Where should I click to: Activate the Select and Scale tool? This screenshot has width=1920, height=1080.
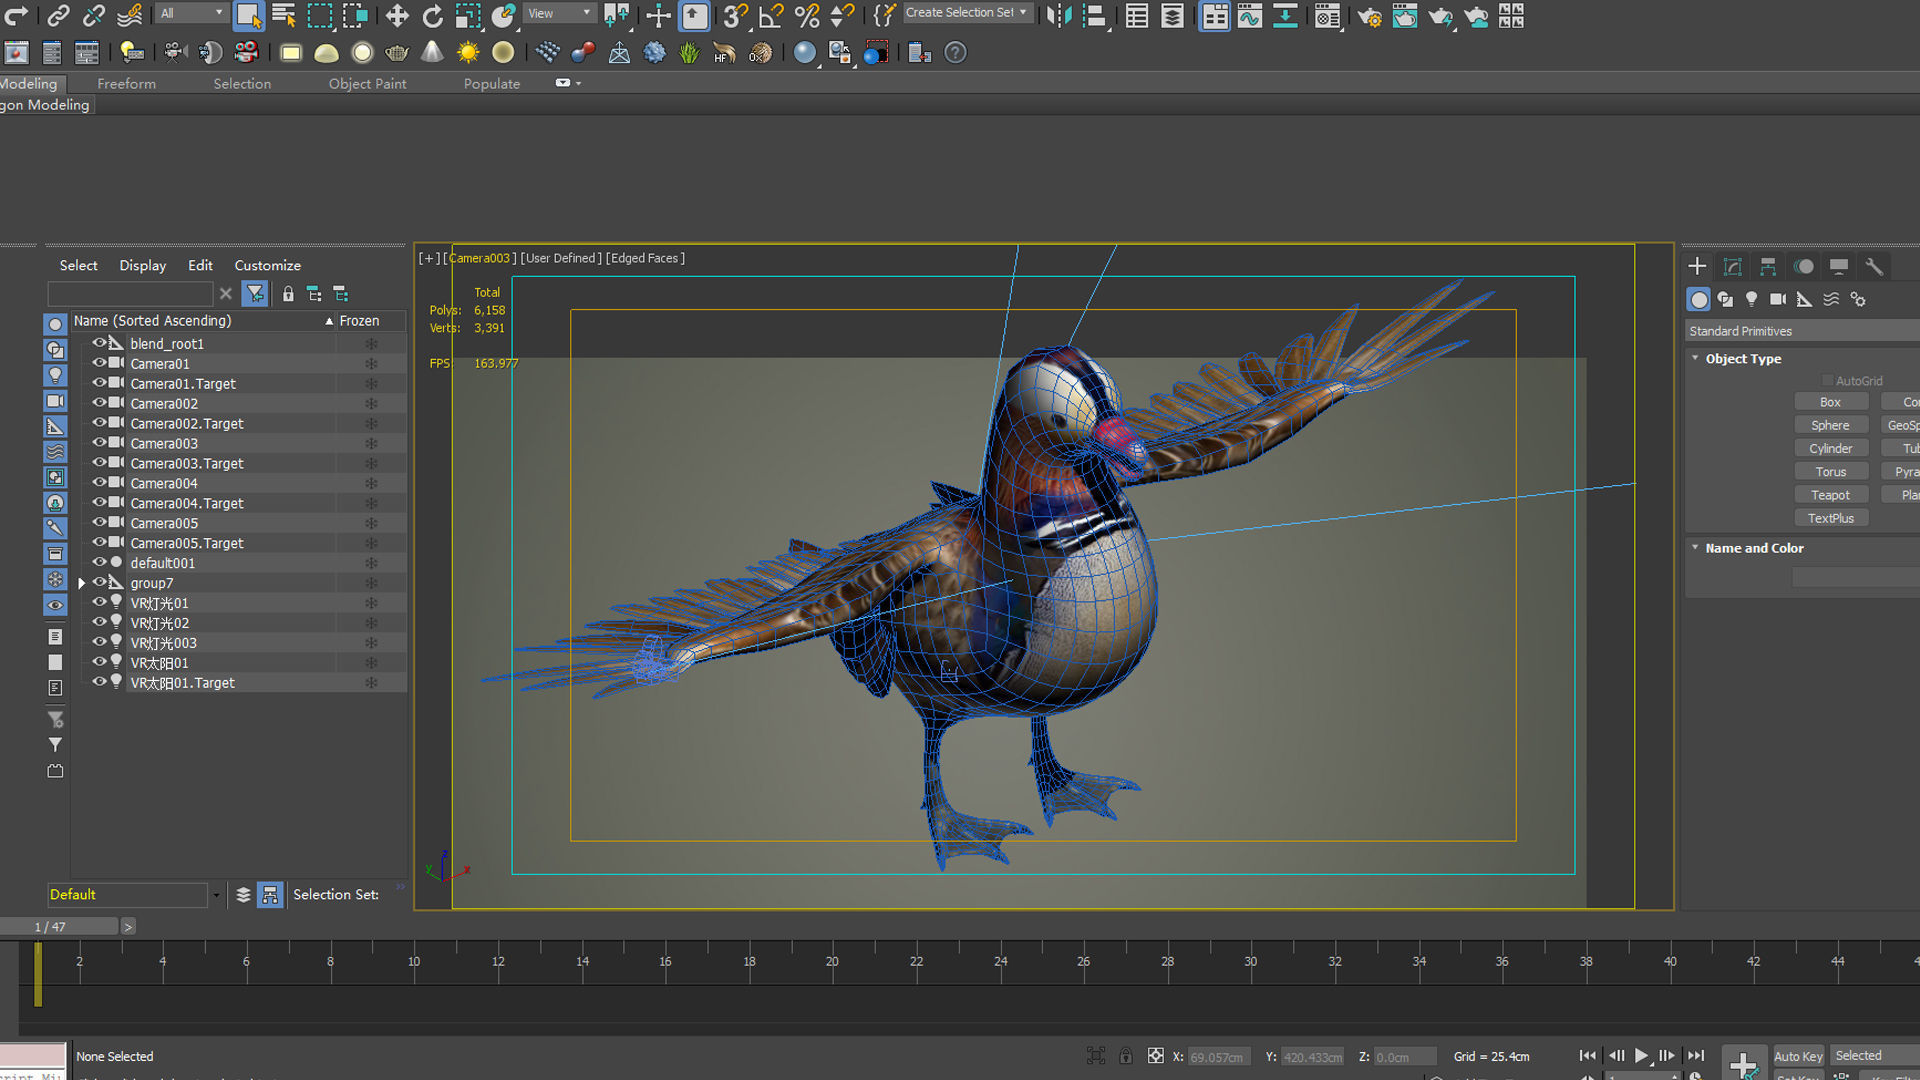[x=468, y=15]
